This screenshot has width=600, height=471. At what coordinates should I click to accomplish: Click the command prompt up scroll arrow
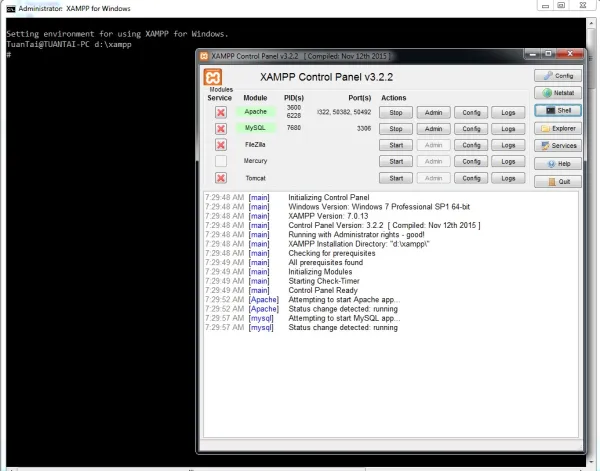point(591,23)
